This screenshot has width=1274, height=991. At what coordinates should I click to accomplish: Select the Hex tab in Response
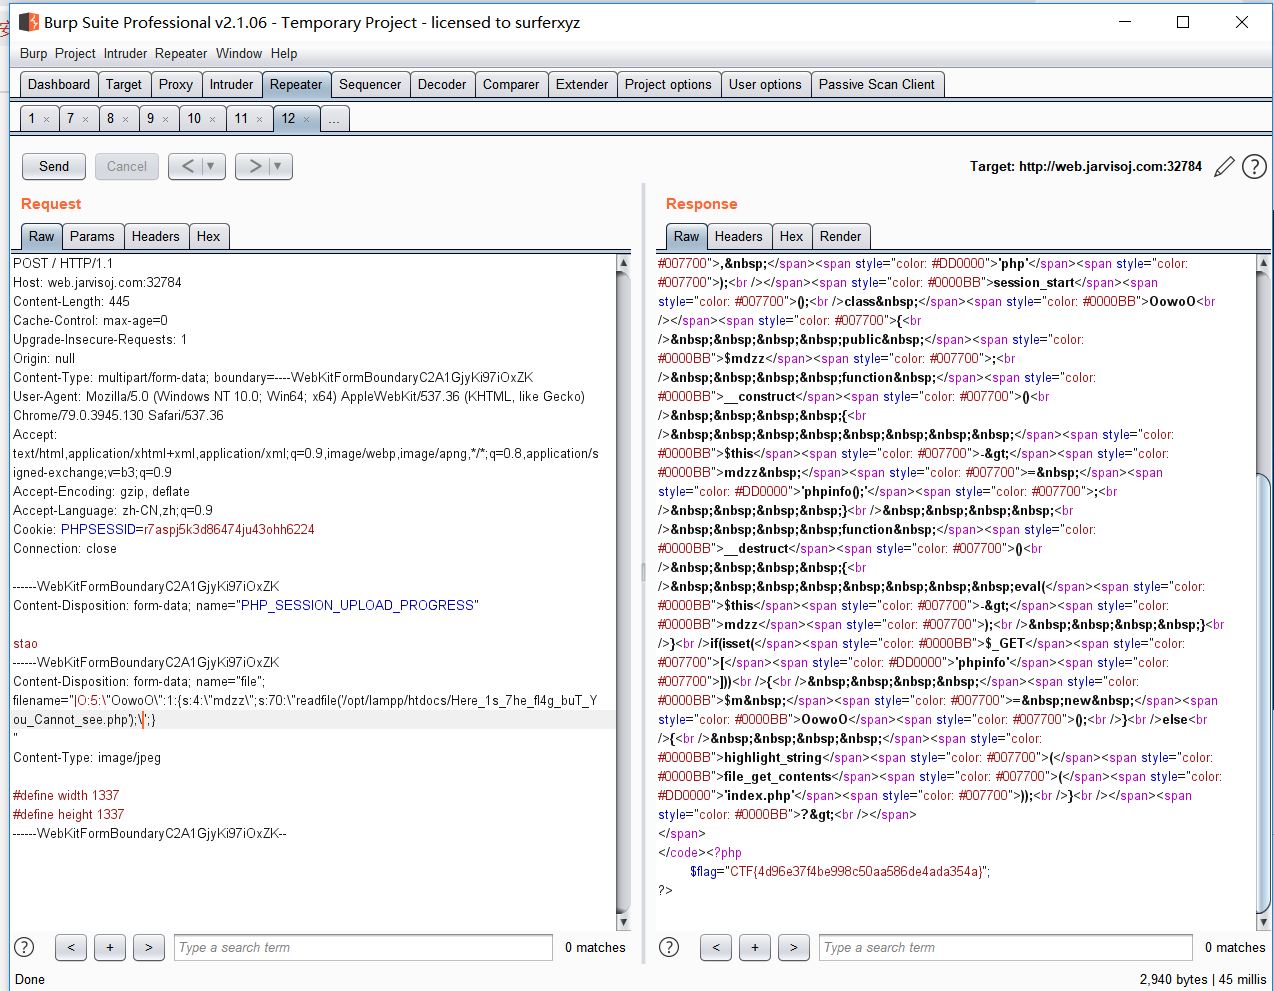click(x=792, y=236)
